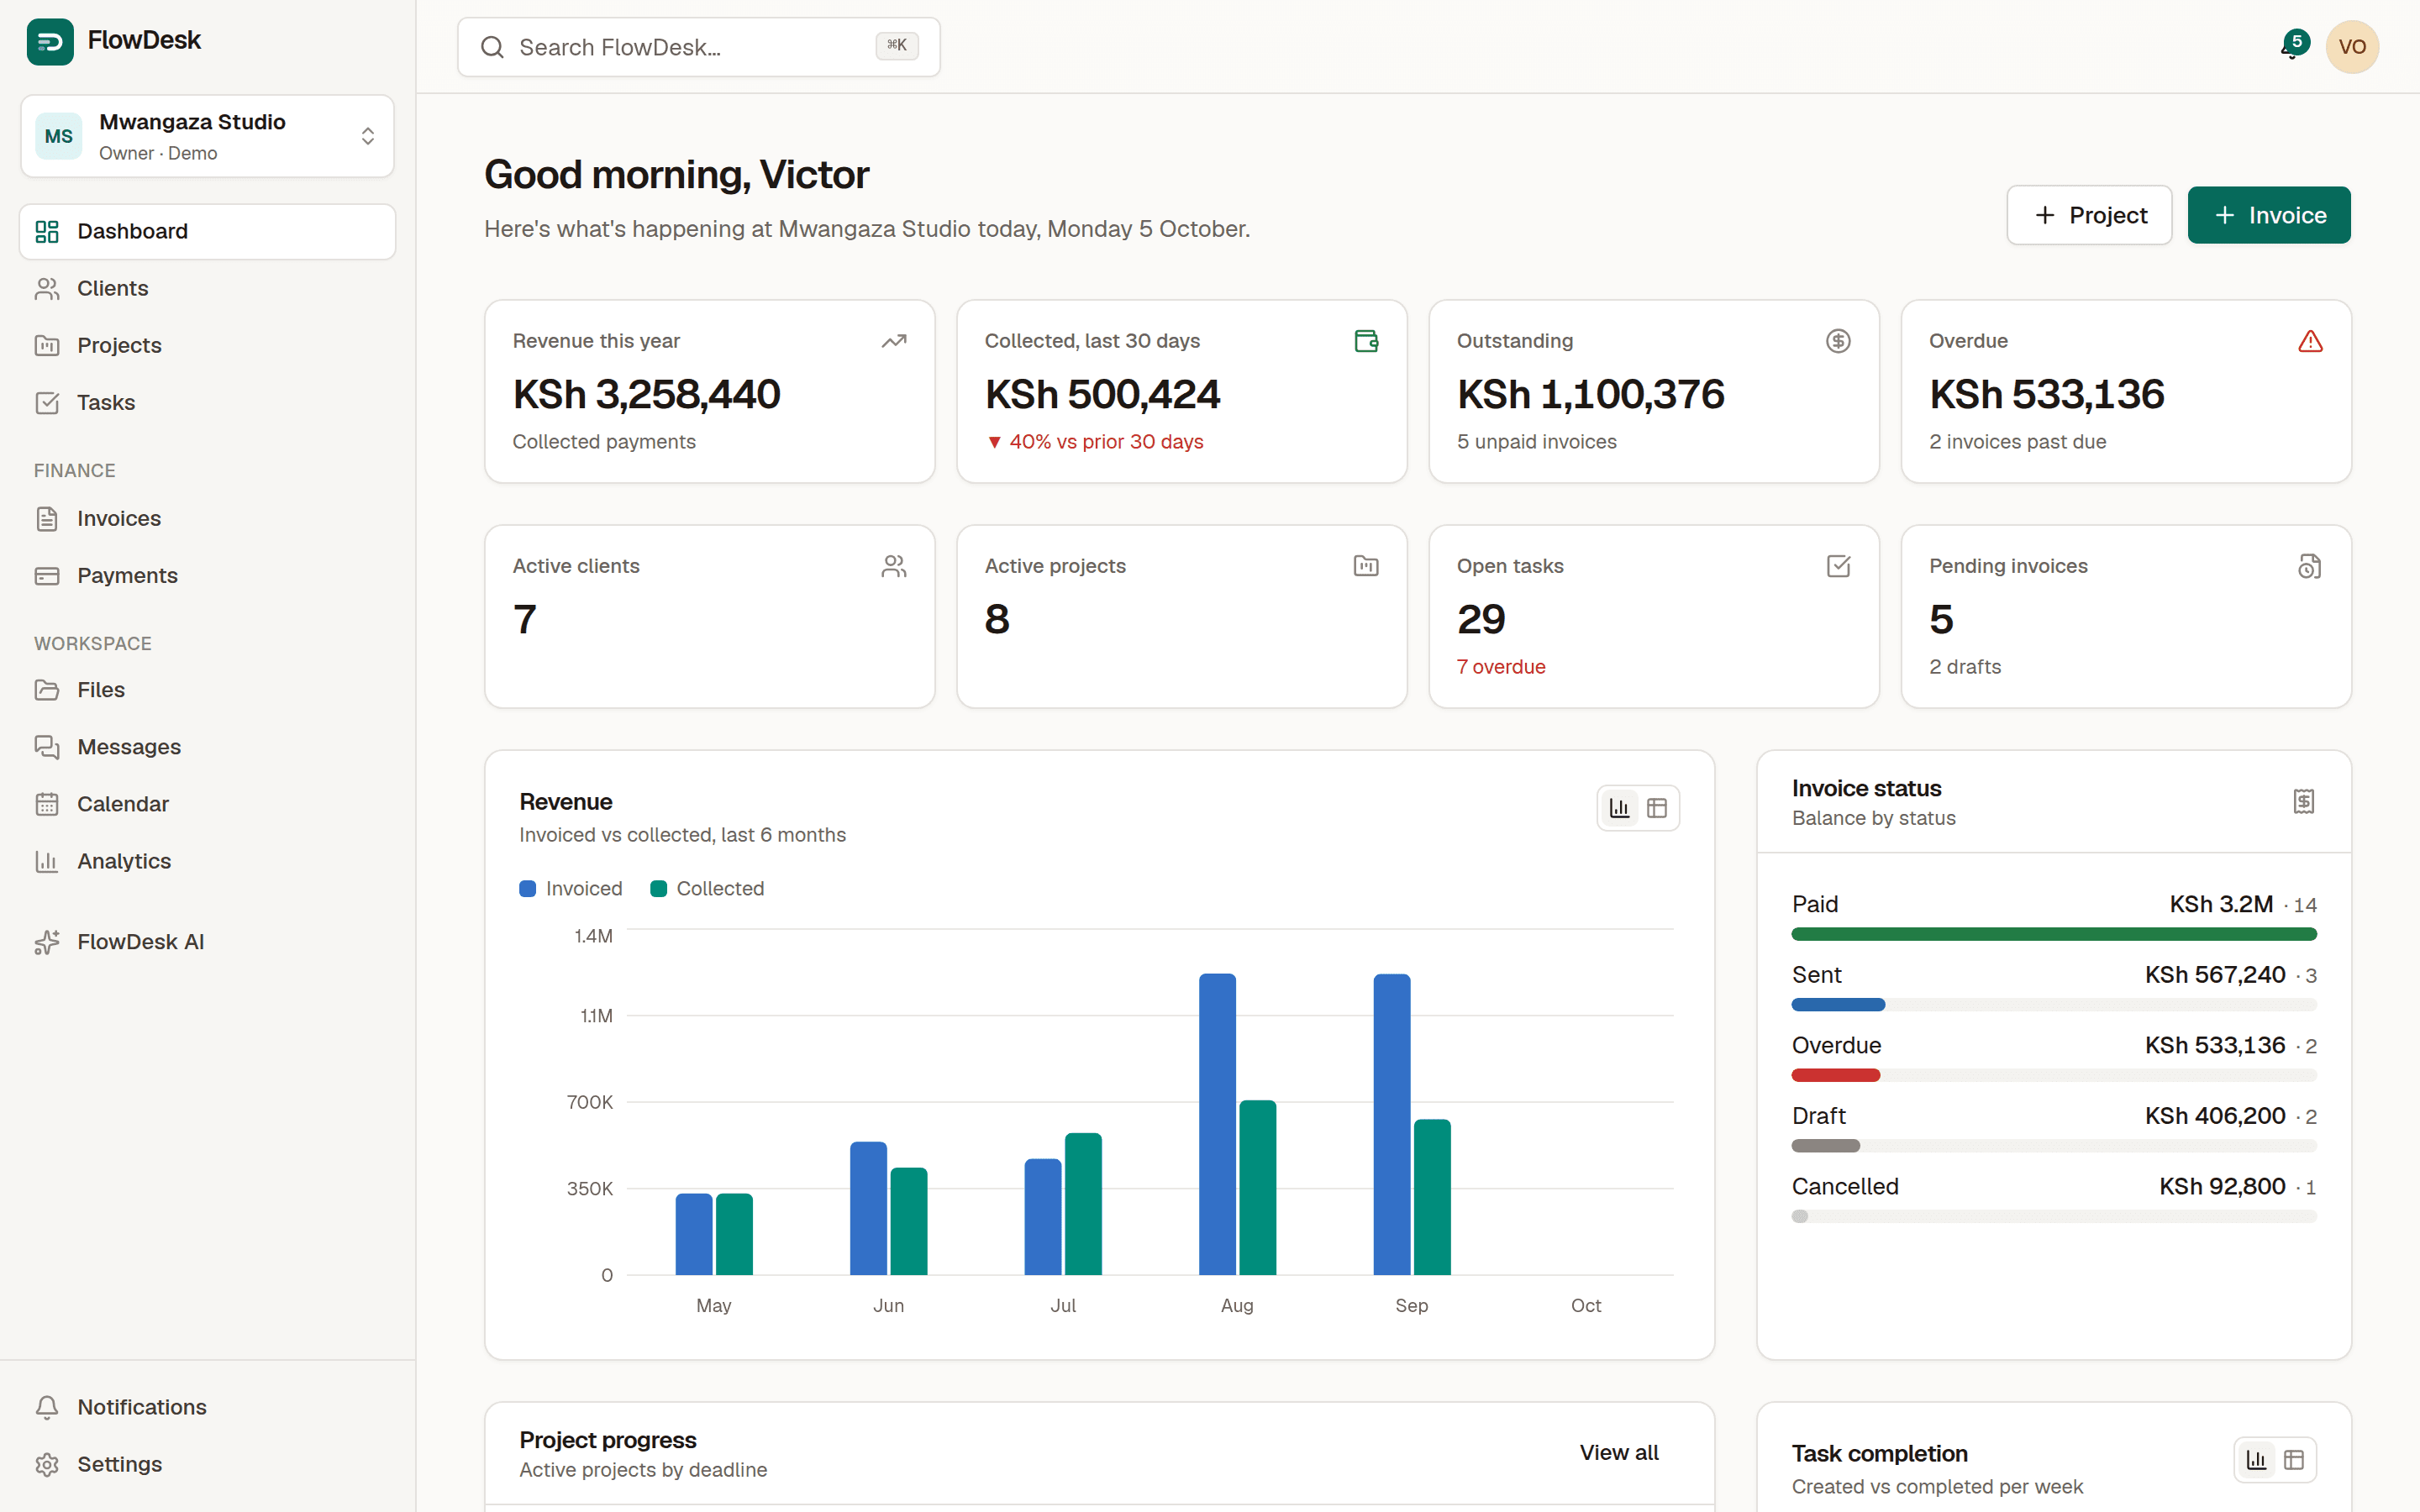This screenshot has height=1512, width=2420.
Task: Open Projects in the sidebar
Action: coord(207,346)
